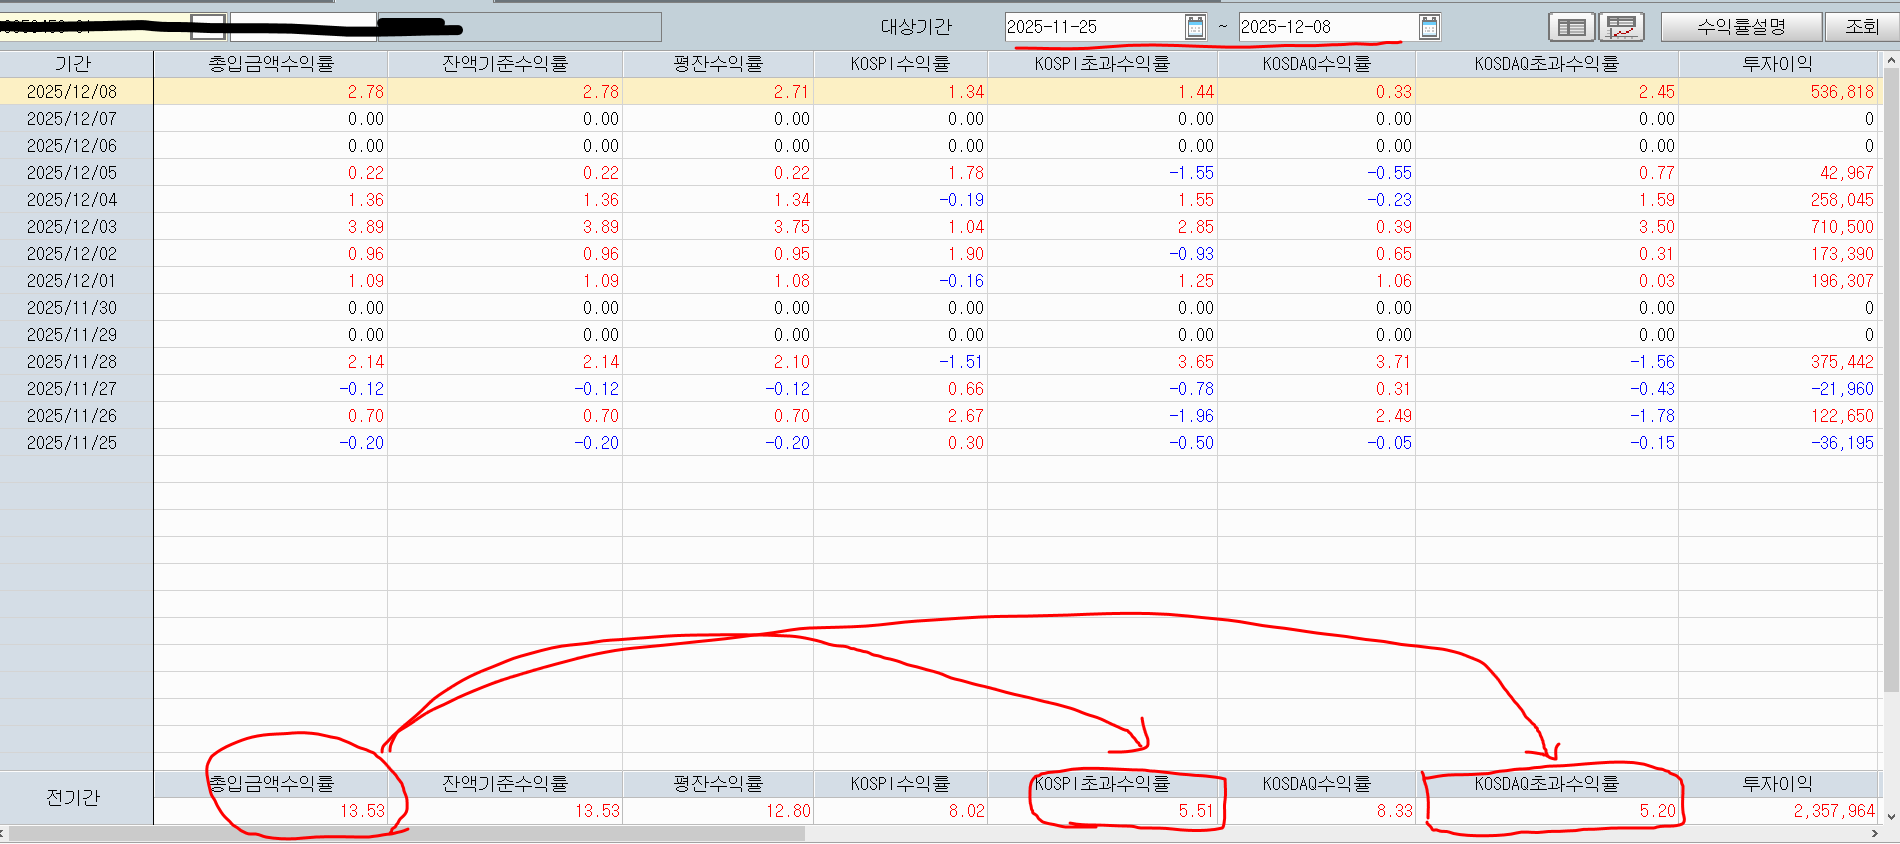This screenshot has height=844, width=1900.
Task: Click the 기간 column header
Action: coord(73,64)
